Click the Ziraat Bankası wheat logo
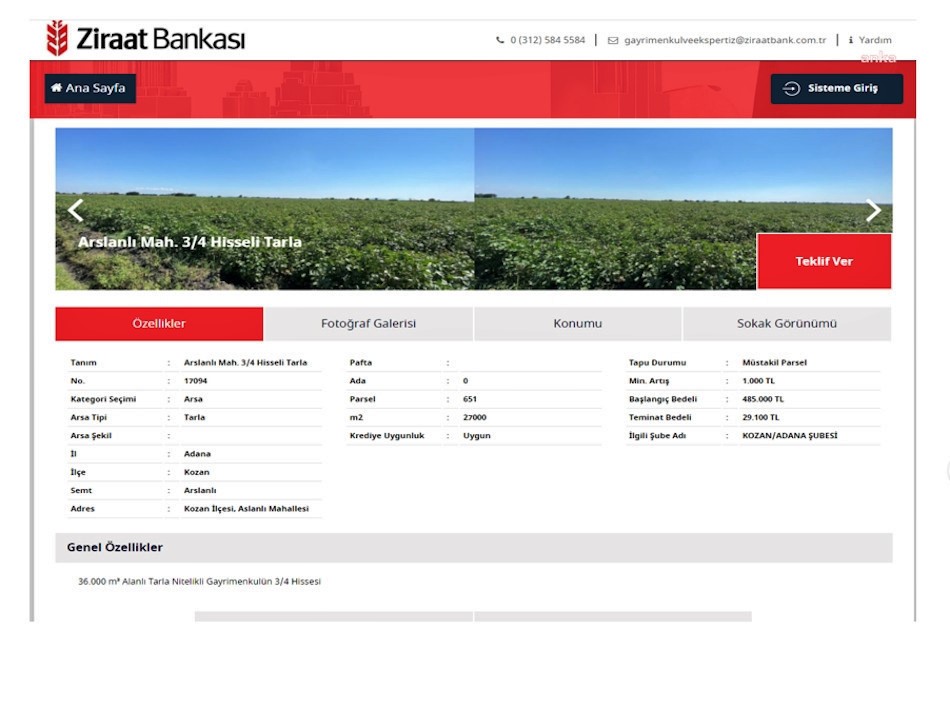Image resolution: width=950 pixels, height=708 pixels. 58,39
